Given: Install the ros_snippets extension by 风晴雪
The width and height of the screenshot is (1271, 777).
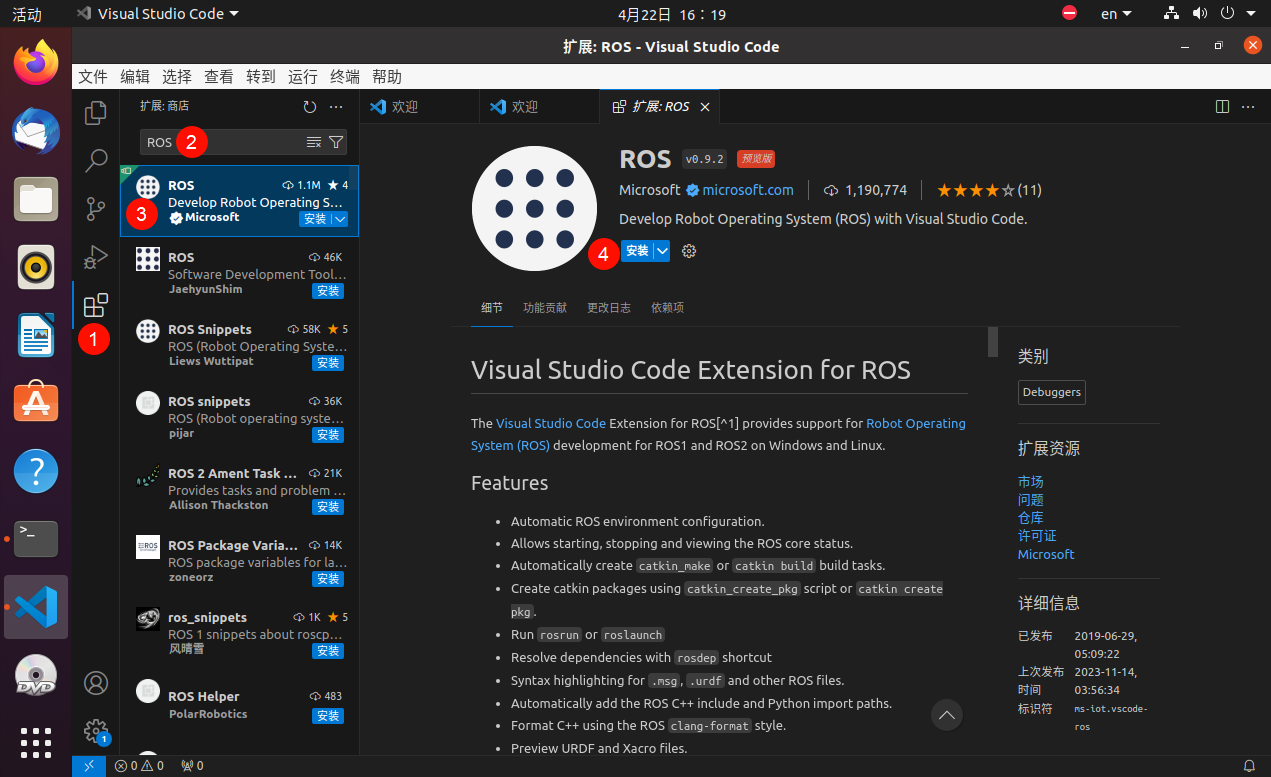Looking at the screenshot, I should click(328, 651).
